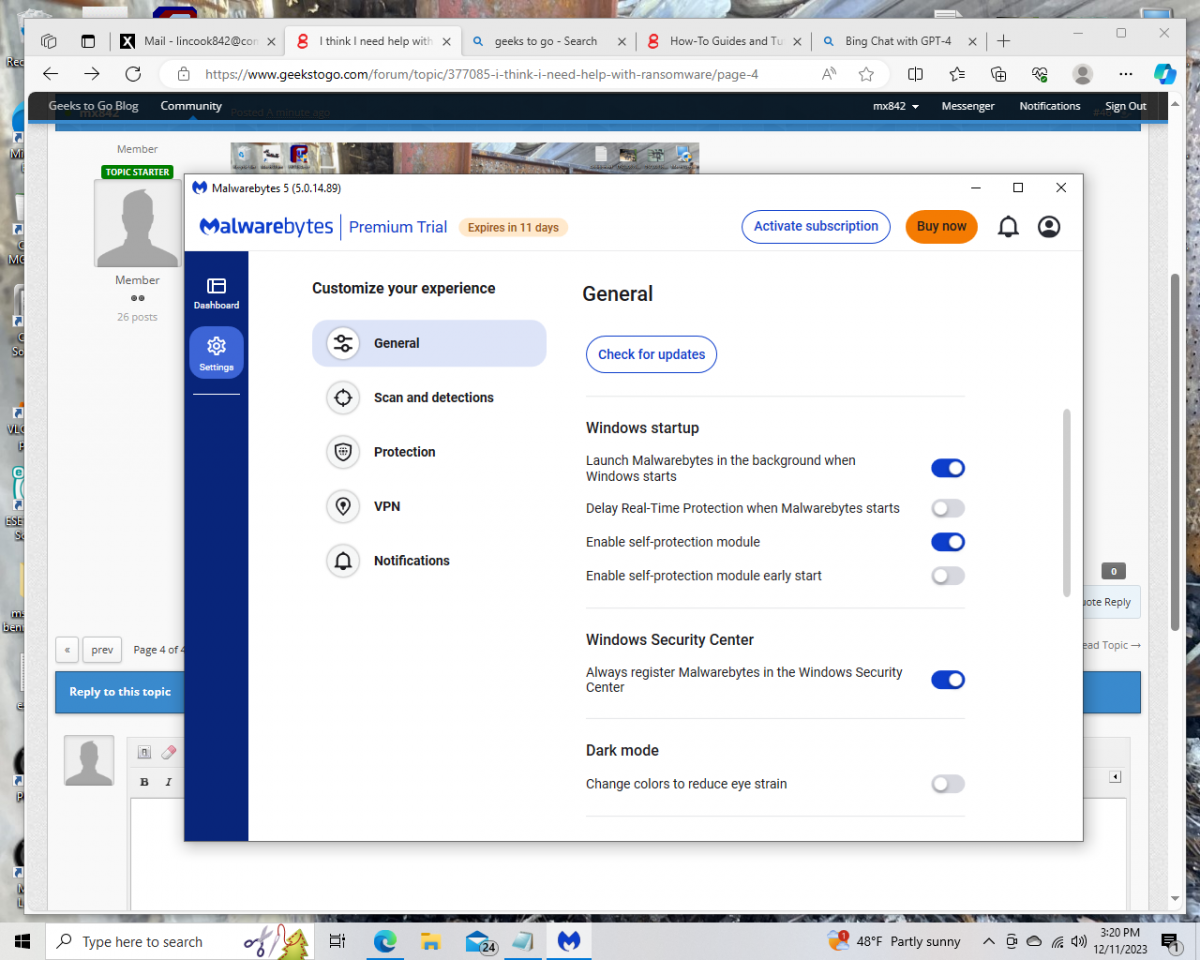Open the mx842 user dropdown on the forum
Image resolution: width=1200 pixels, height=960 pixels.
(x=895, y=106)
